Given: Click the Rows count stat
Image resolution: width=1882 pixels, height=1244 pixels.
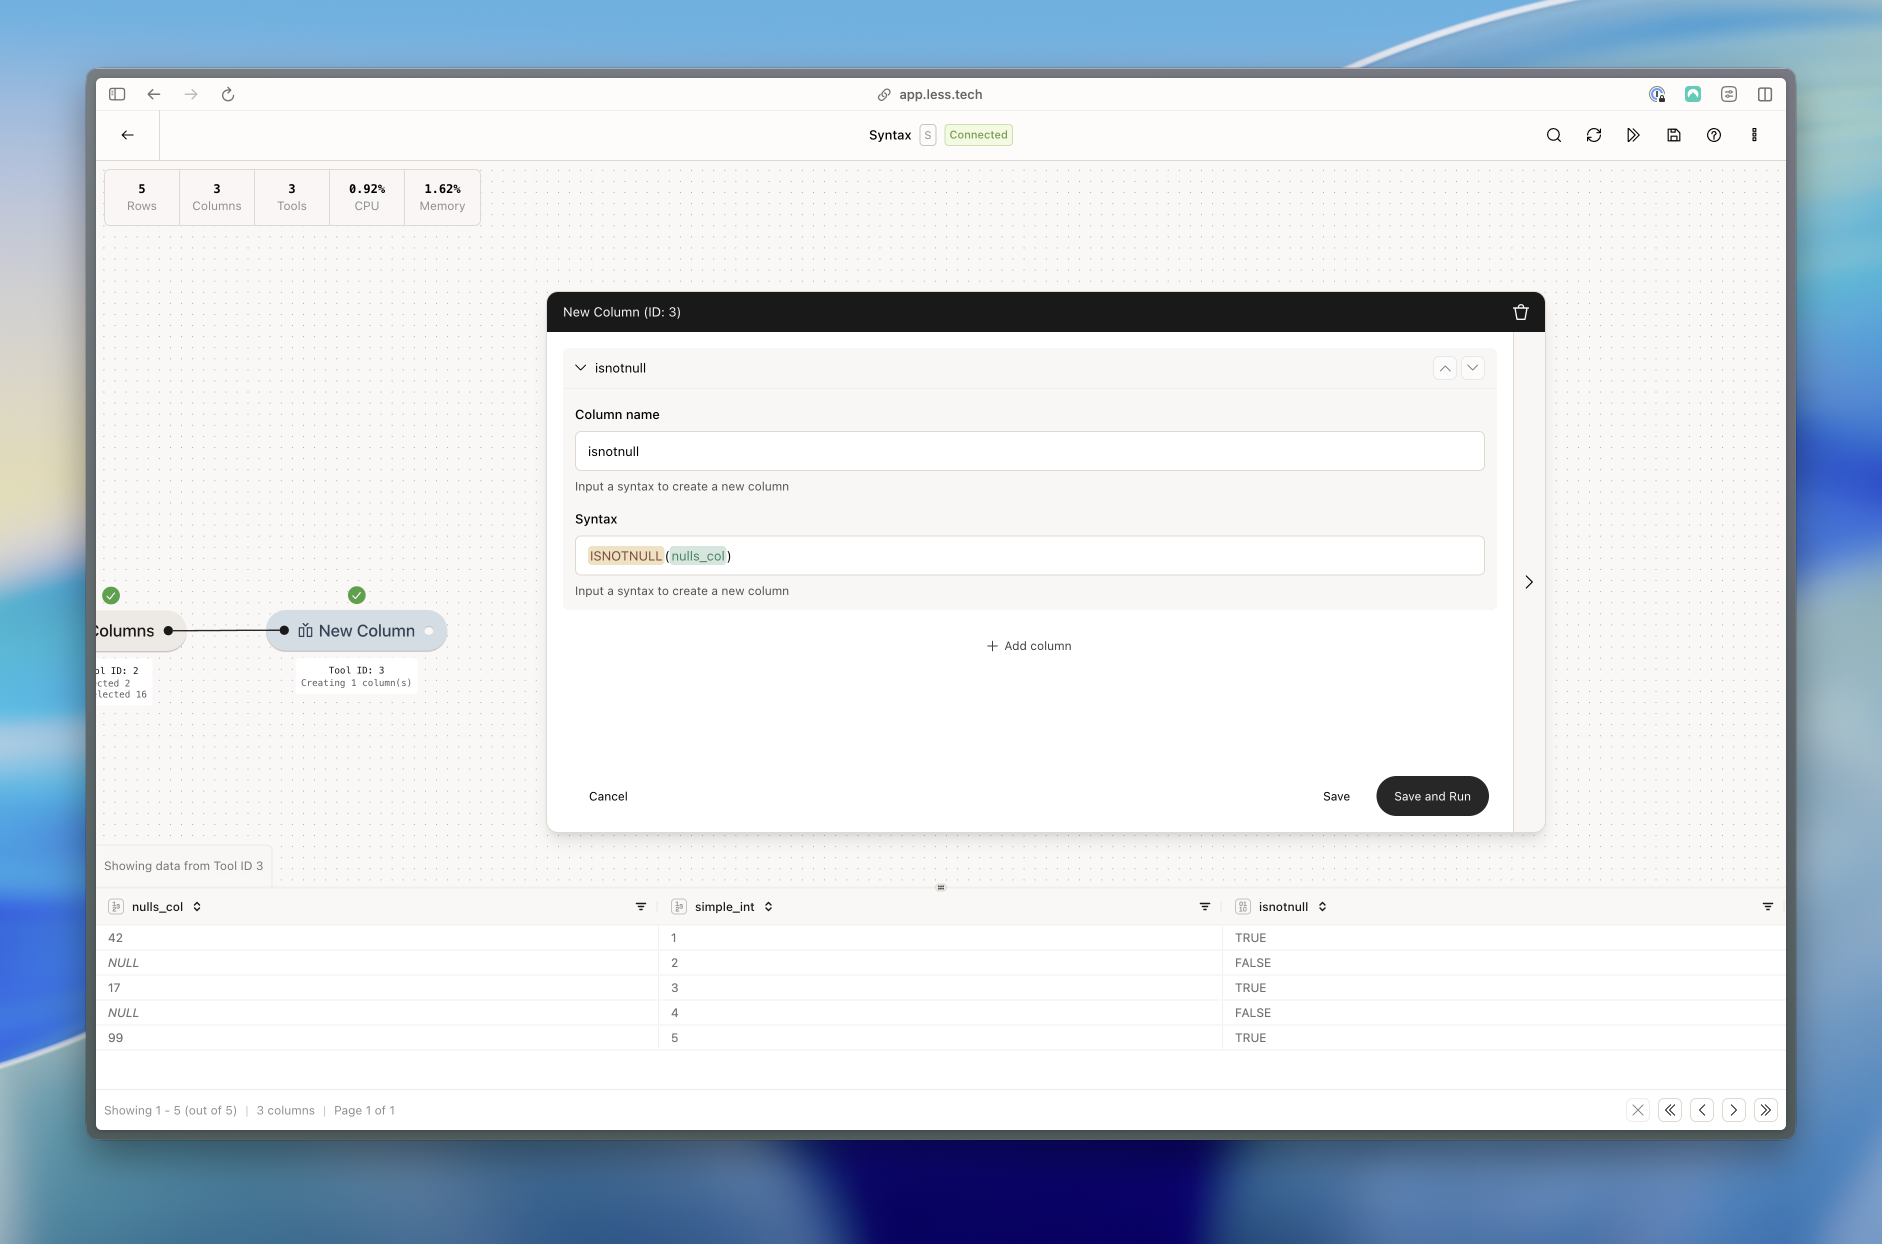Looking at the screenshot, I should 142,197.
